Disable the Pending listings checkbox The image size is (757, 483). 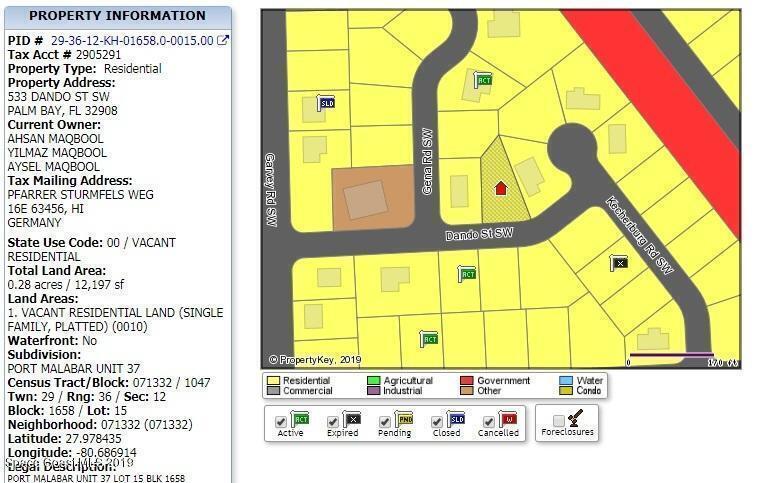[385, 422]
